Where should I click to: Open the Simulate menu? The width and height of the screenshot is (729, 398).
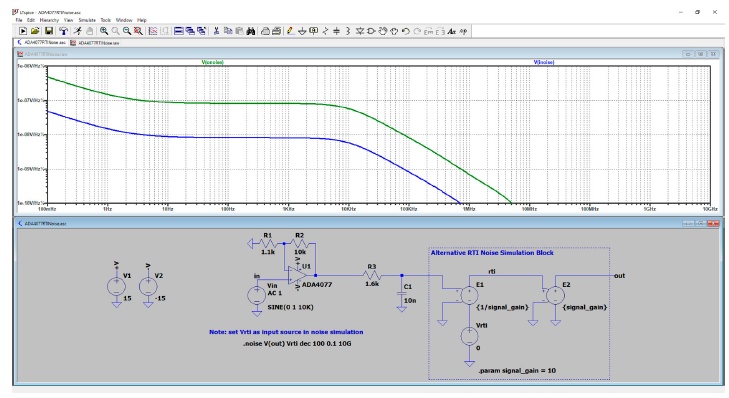pyautogui.click(x=87, y=20)
